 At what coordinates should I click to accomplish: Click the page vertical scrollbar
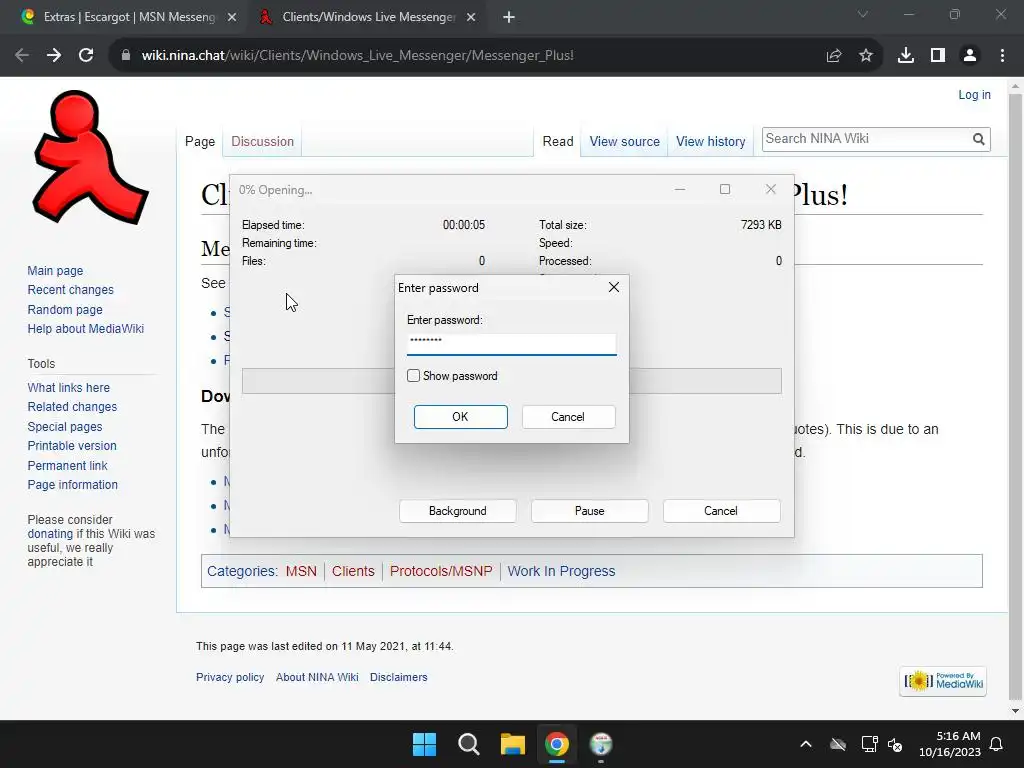tap(1015, 398)
